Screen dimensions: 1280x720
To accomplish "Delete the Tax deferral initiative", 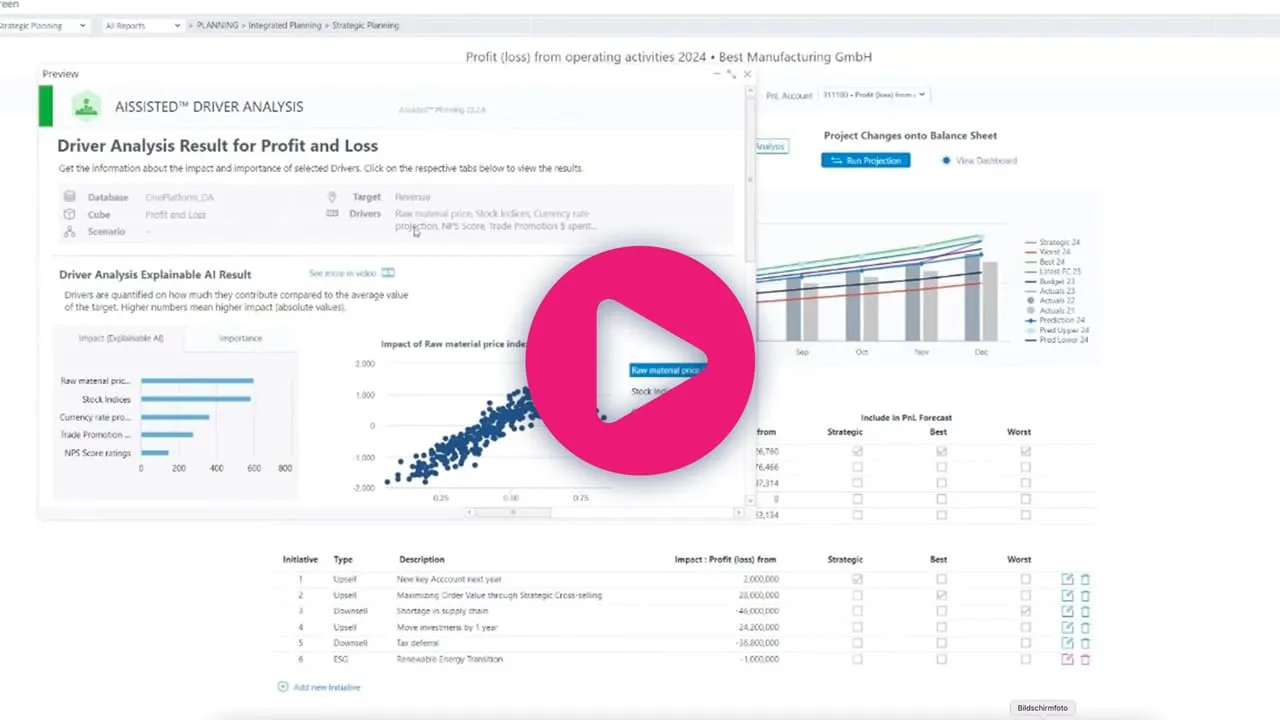I will click(1085, 643).
